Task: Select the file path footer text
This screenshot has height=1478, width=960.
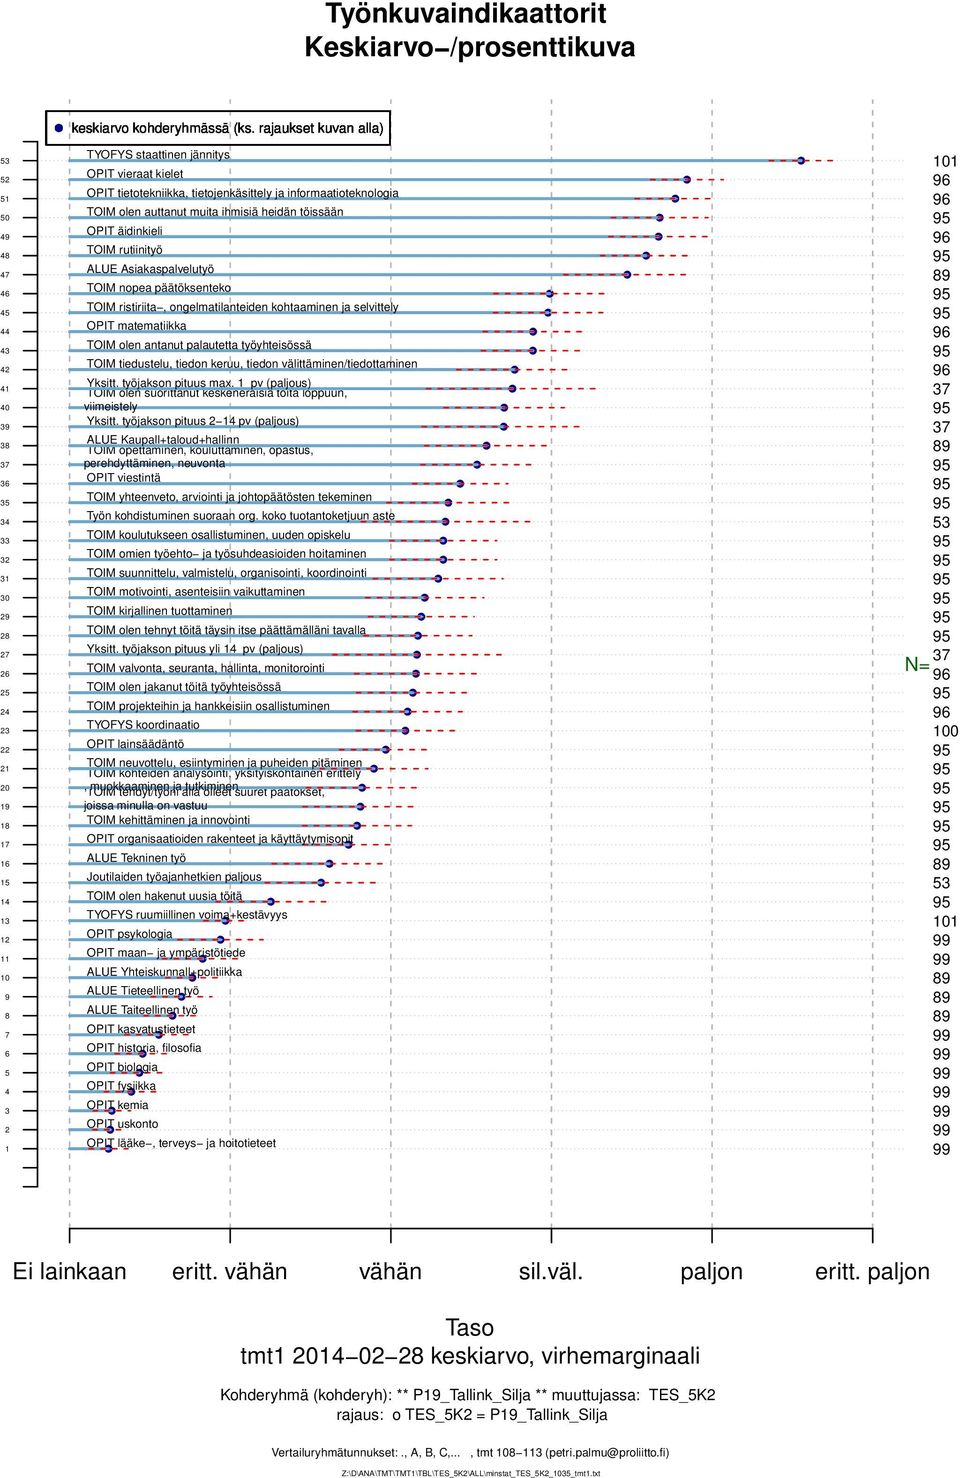Action: pyautogui.click(x=471, y=1473)
